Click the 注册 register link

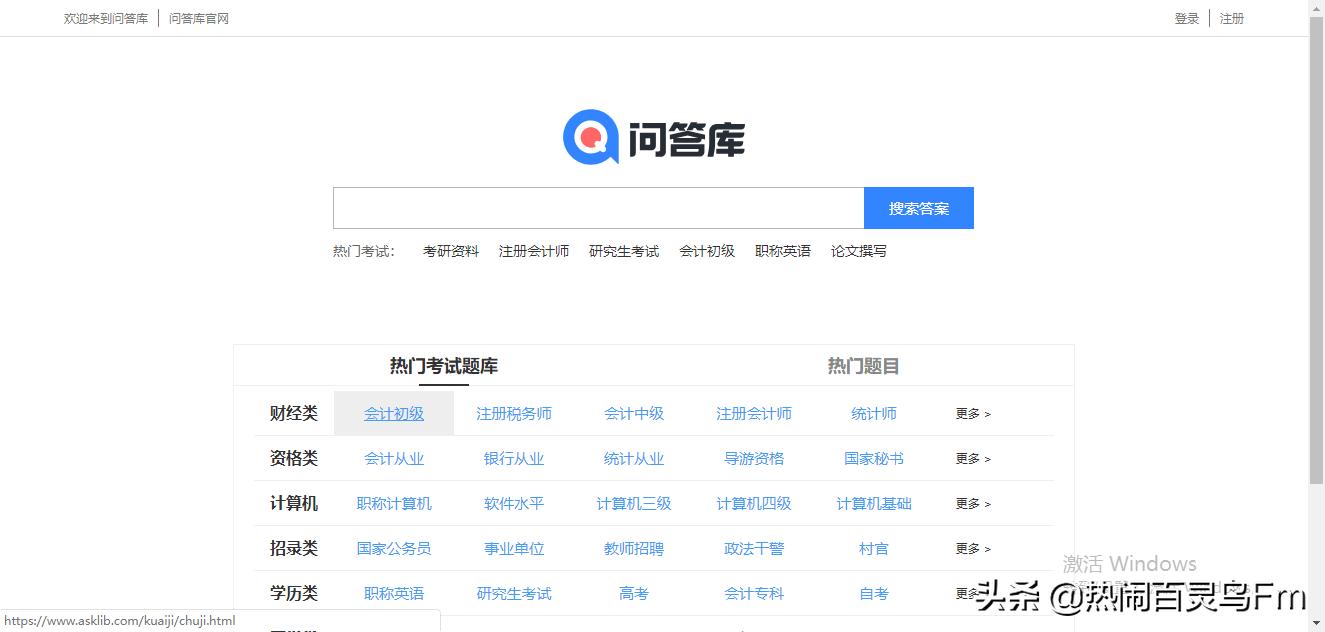pyautogui.click(x=1232, y=18)
